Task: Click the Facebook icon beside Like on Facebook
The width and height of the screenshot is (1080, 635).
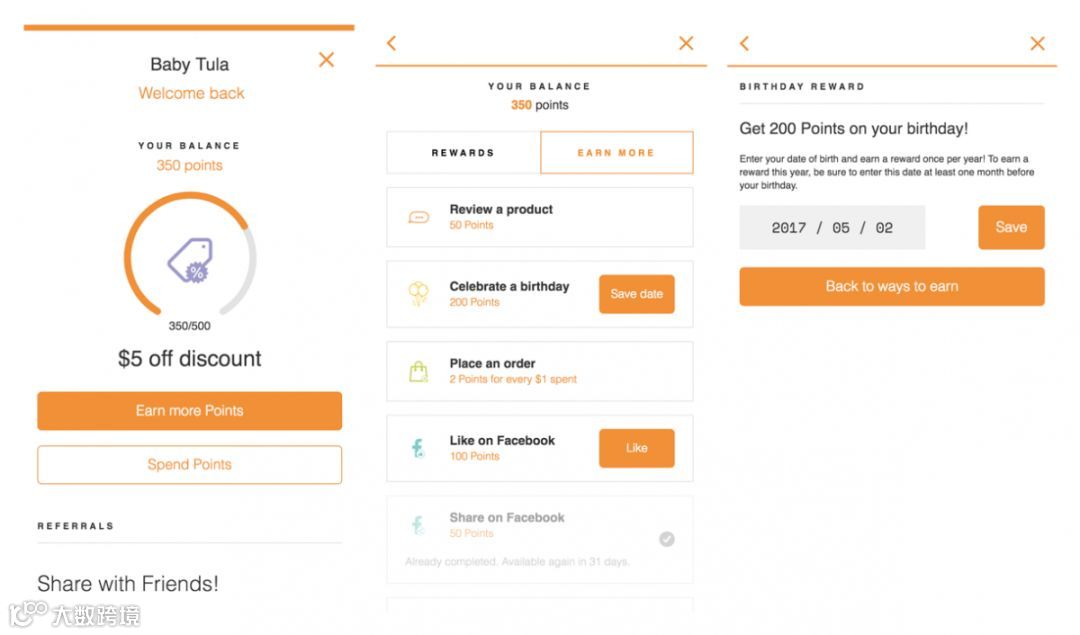Action: pyautogui.click(x=417, y=448)
